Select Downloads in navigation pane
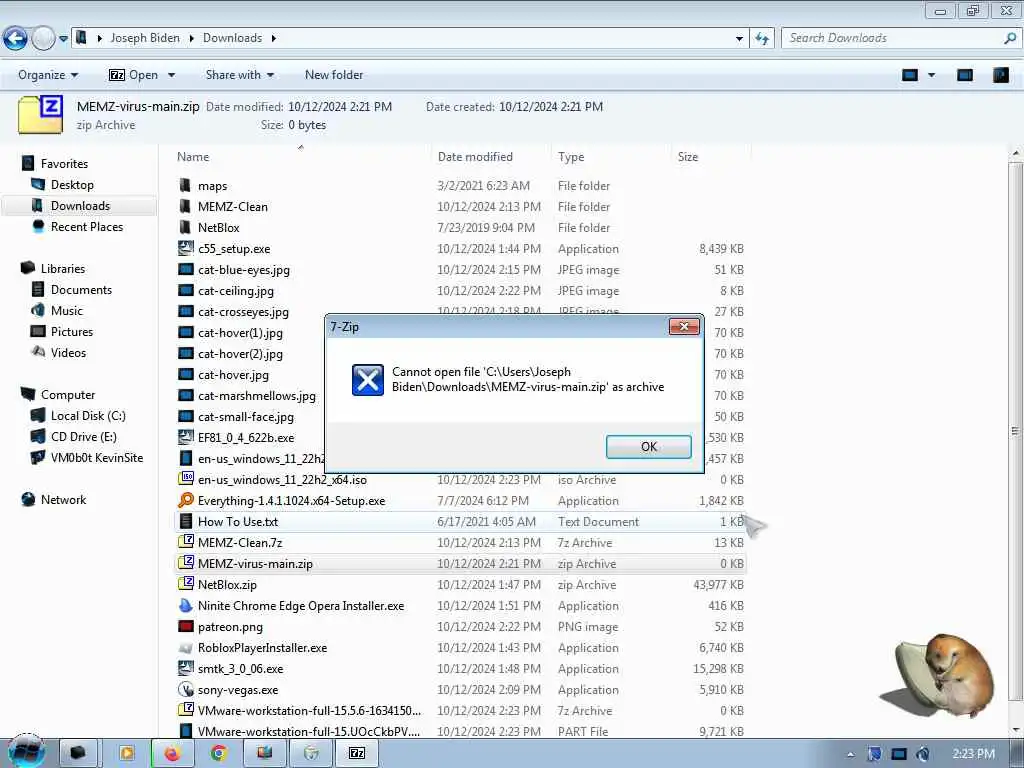Screen dimensions: 1024x768 80,206
